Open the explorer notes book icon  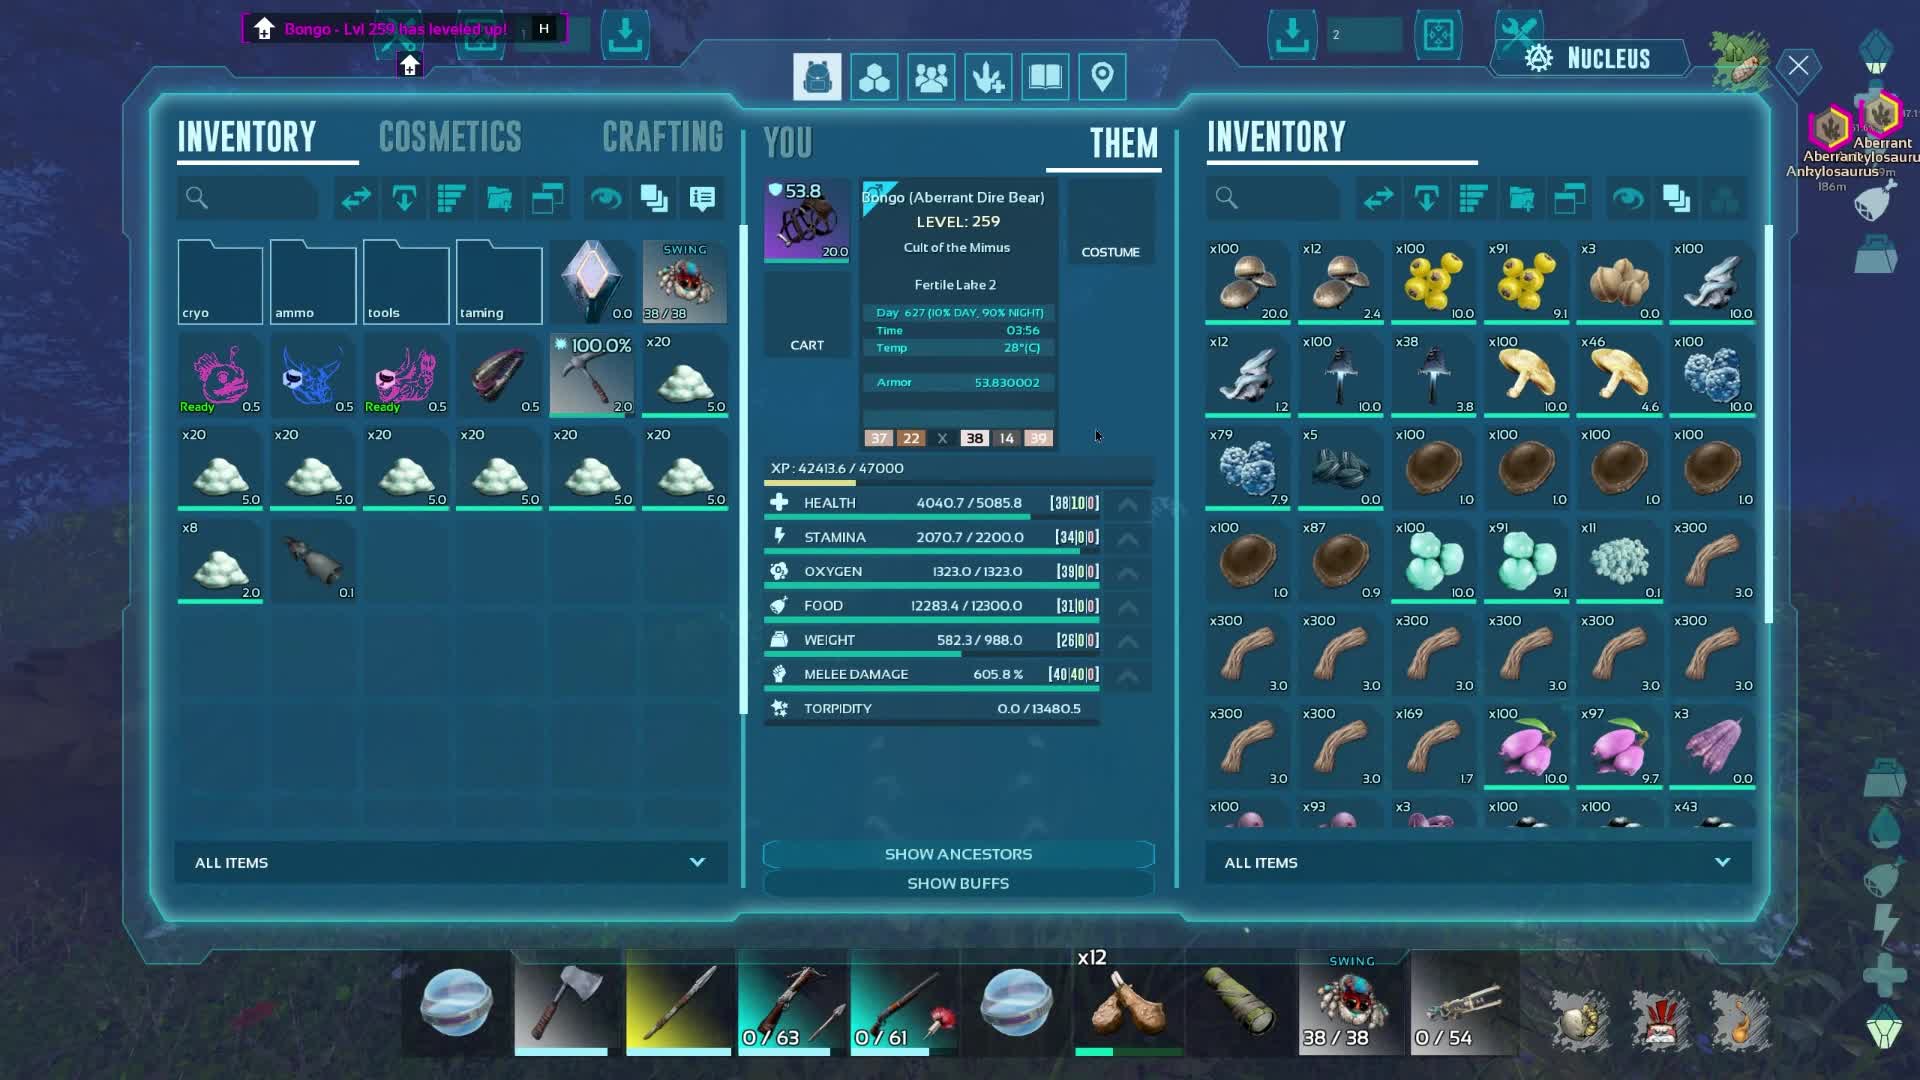1045,77
